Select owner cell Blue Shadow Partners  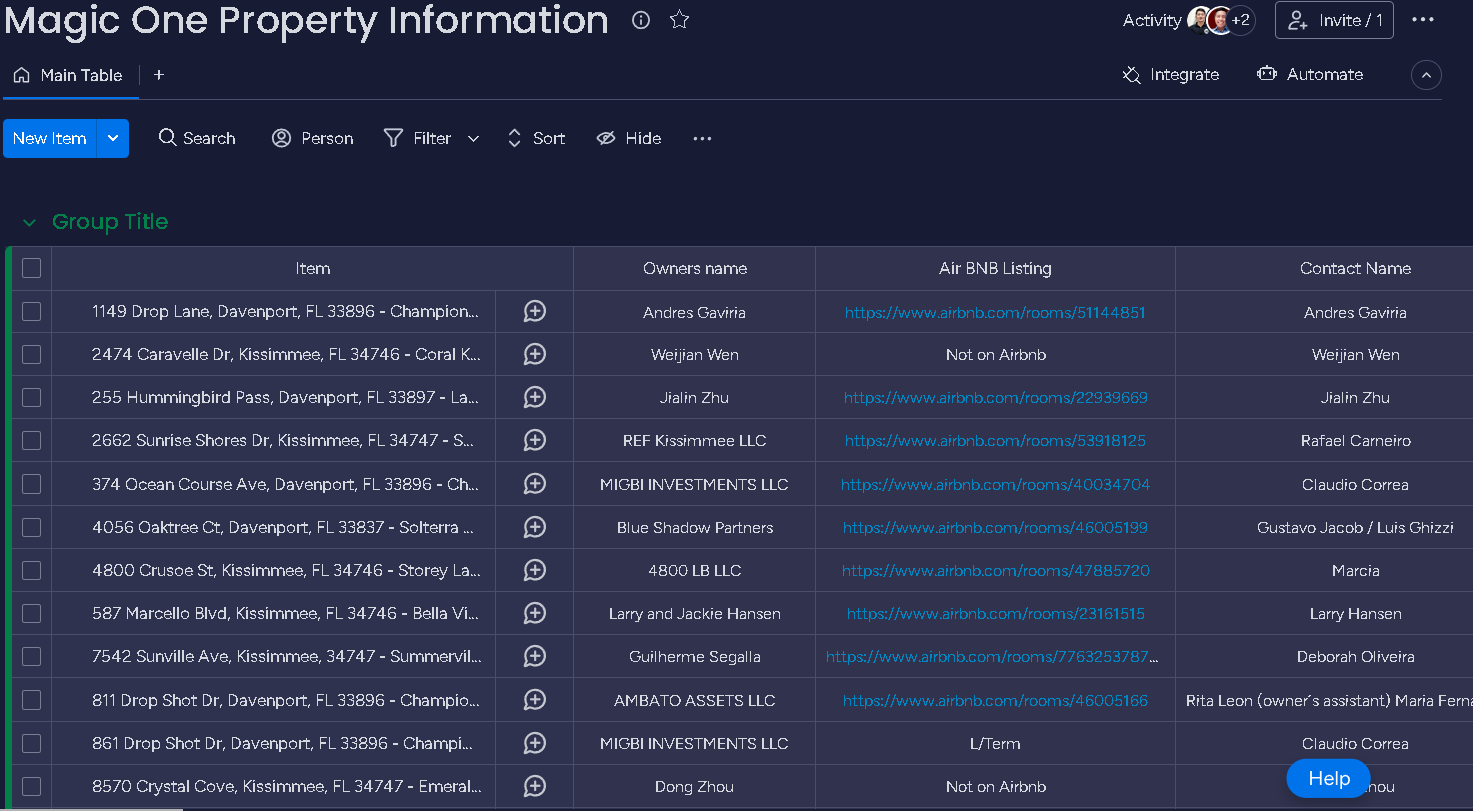click(695, 528)
